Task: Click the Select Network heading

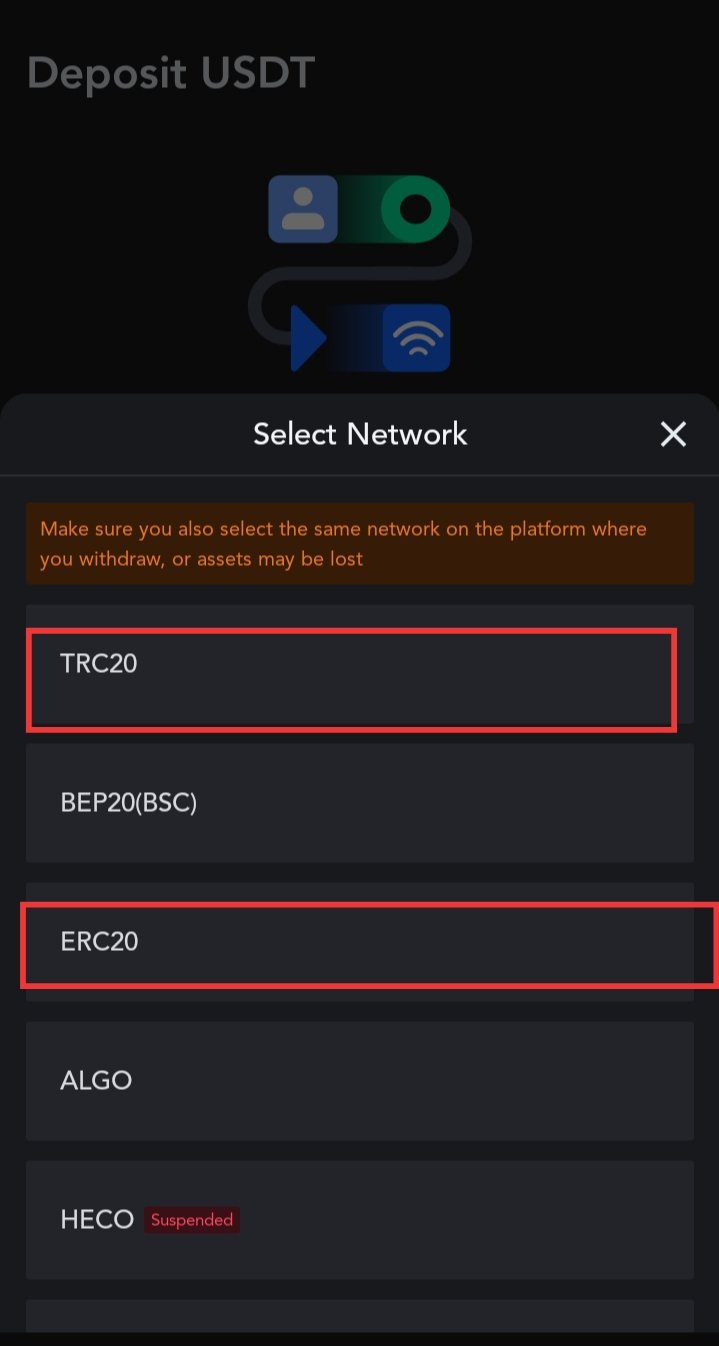Action: click(360, 434)
